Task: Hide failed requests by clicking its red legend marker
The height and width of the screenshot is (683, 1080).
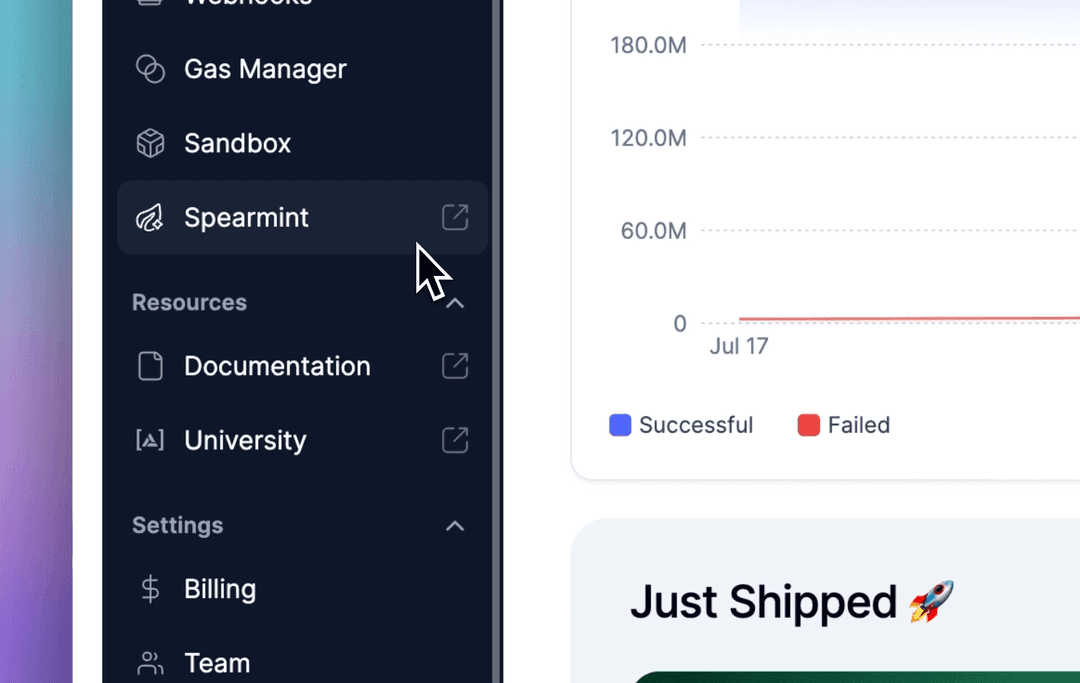Action: 808,425
